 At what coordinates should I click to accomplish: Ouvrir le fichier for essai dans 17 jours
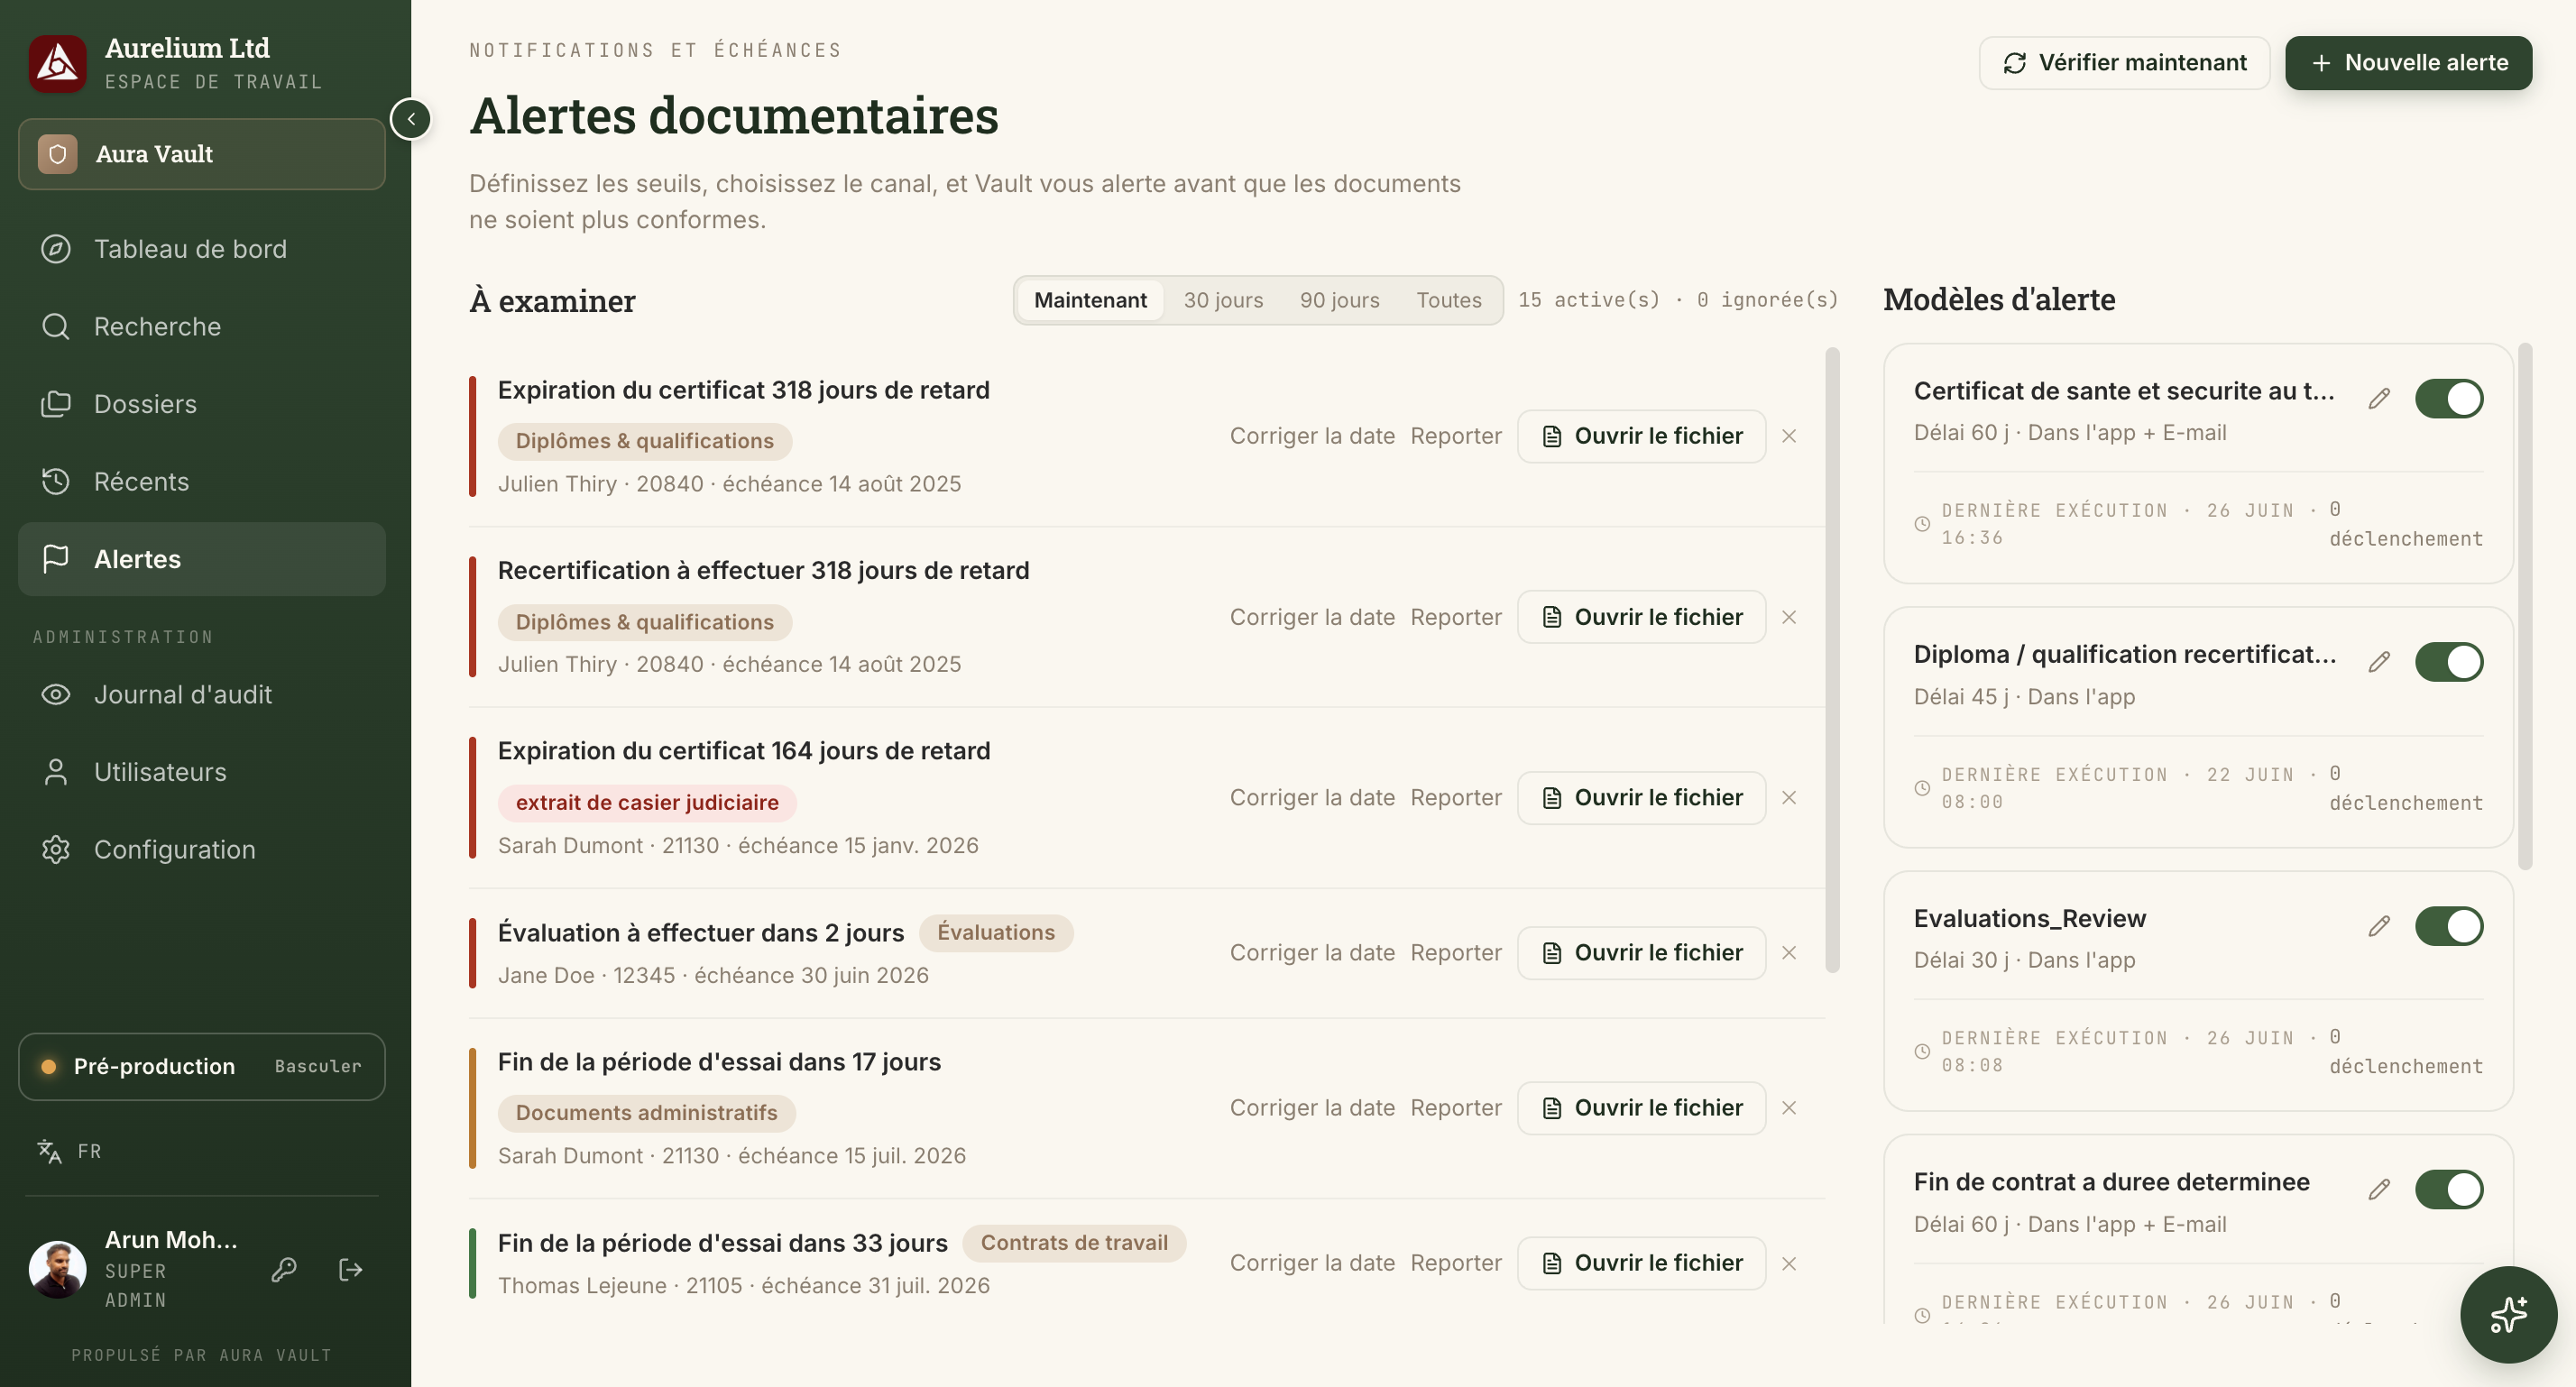pos(1641,1108)
